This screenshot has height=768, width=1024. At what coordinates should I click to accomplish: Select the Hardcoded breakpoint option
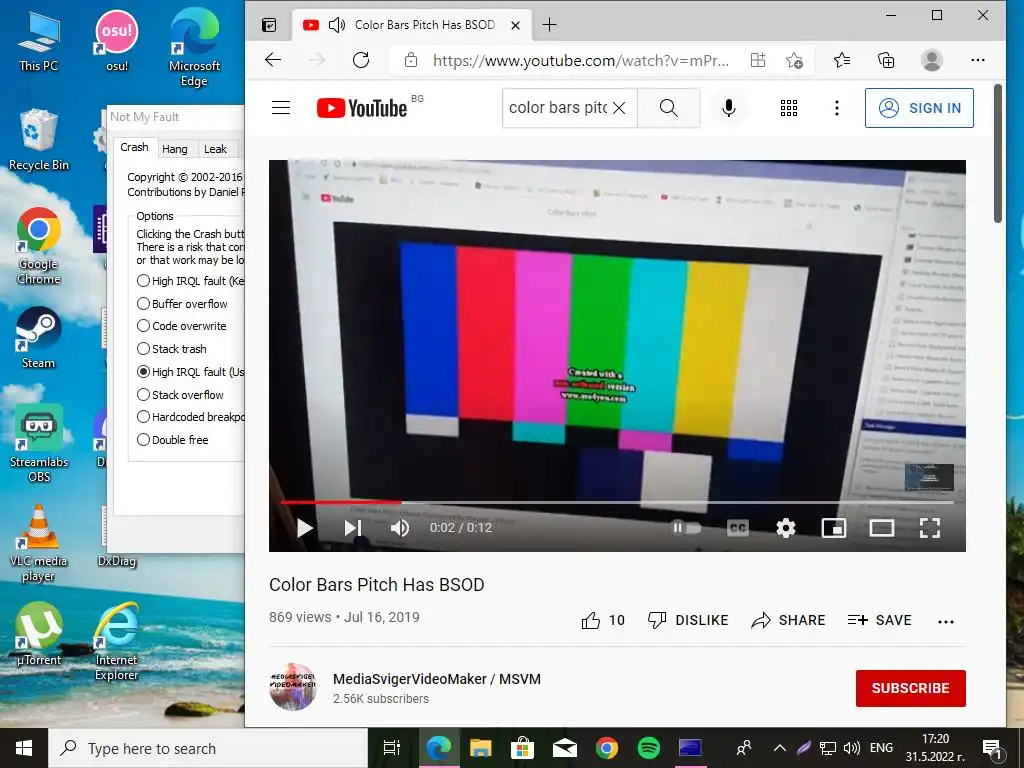pos(190,417)
